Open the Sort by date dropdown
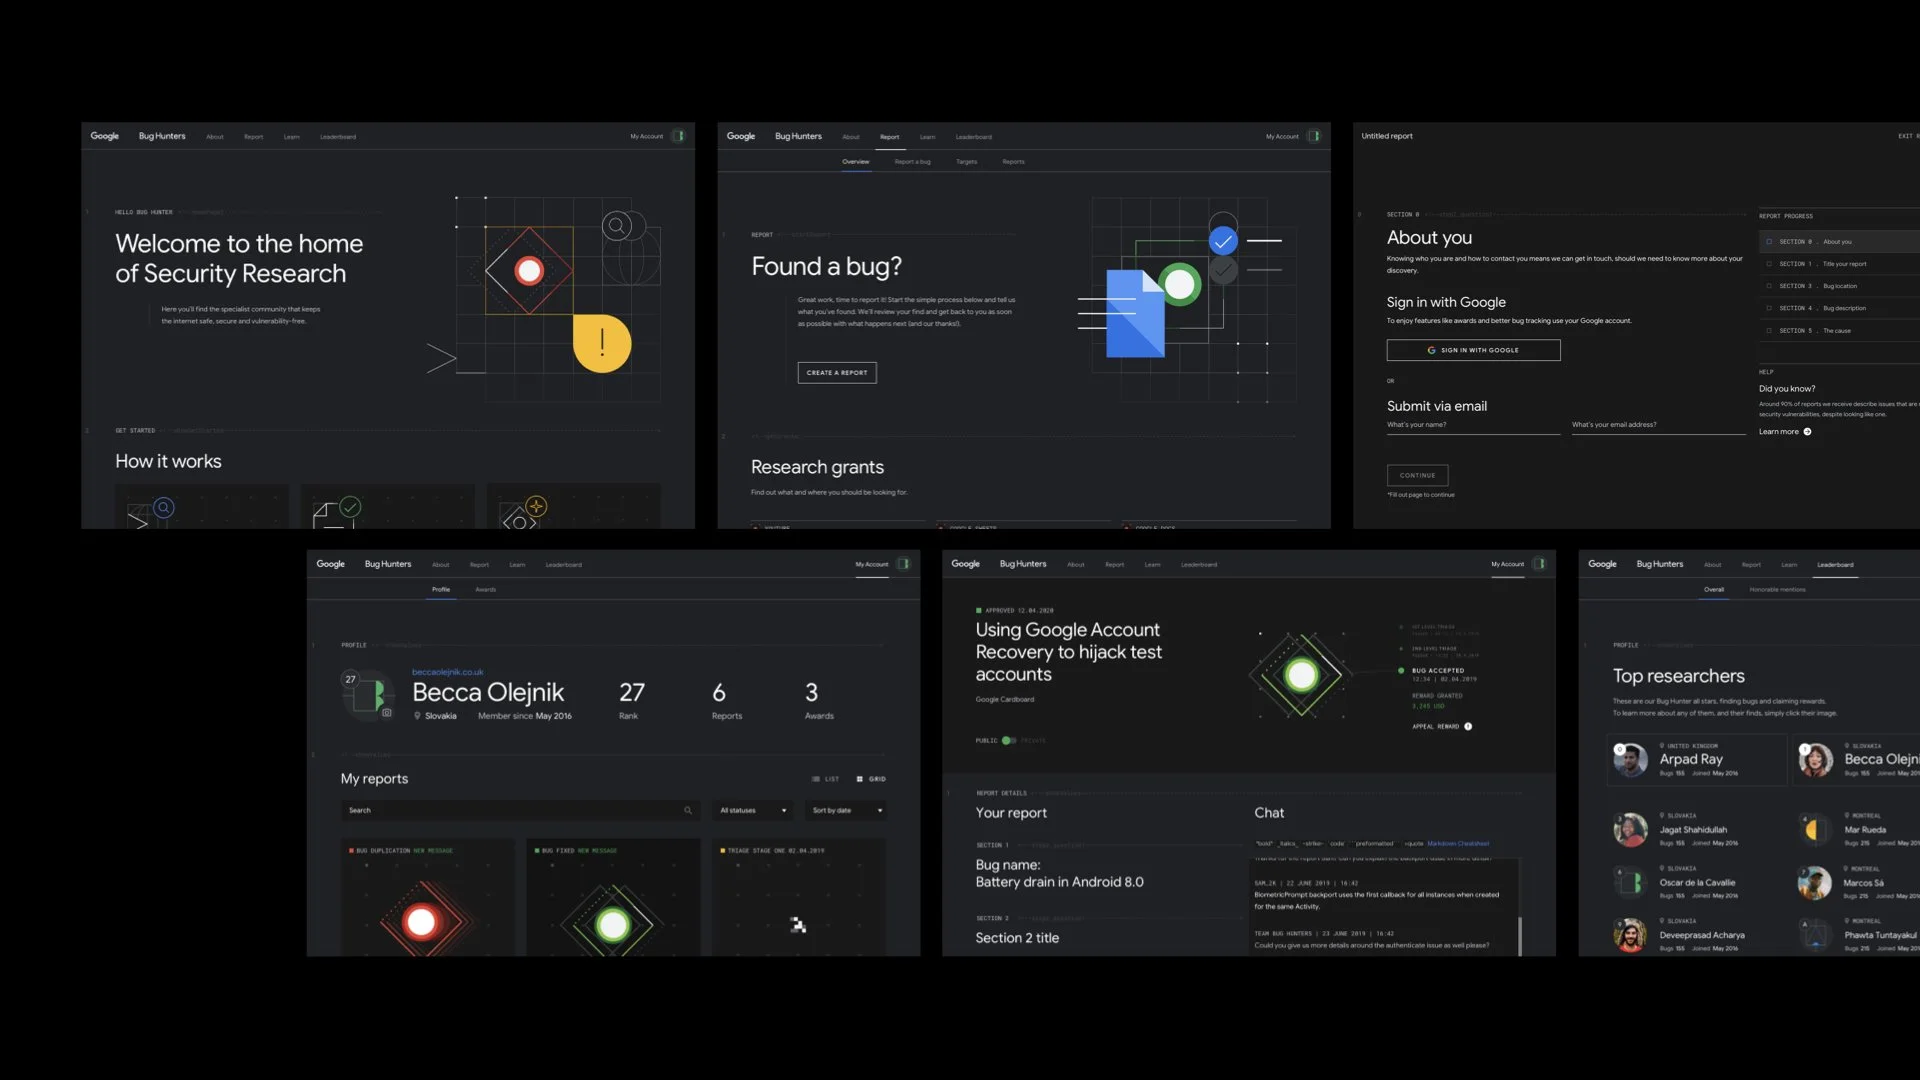This screenshot has width=1920, height=1080. [x=848, y=810]
